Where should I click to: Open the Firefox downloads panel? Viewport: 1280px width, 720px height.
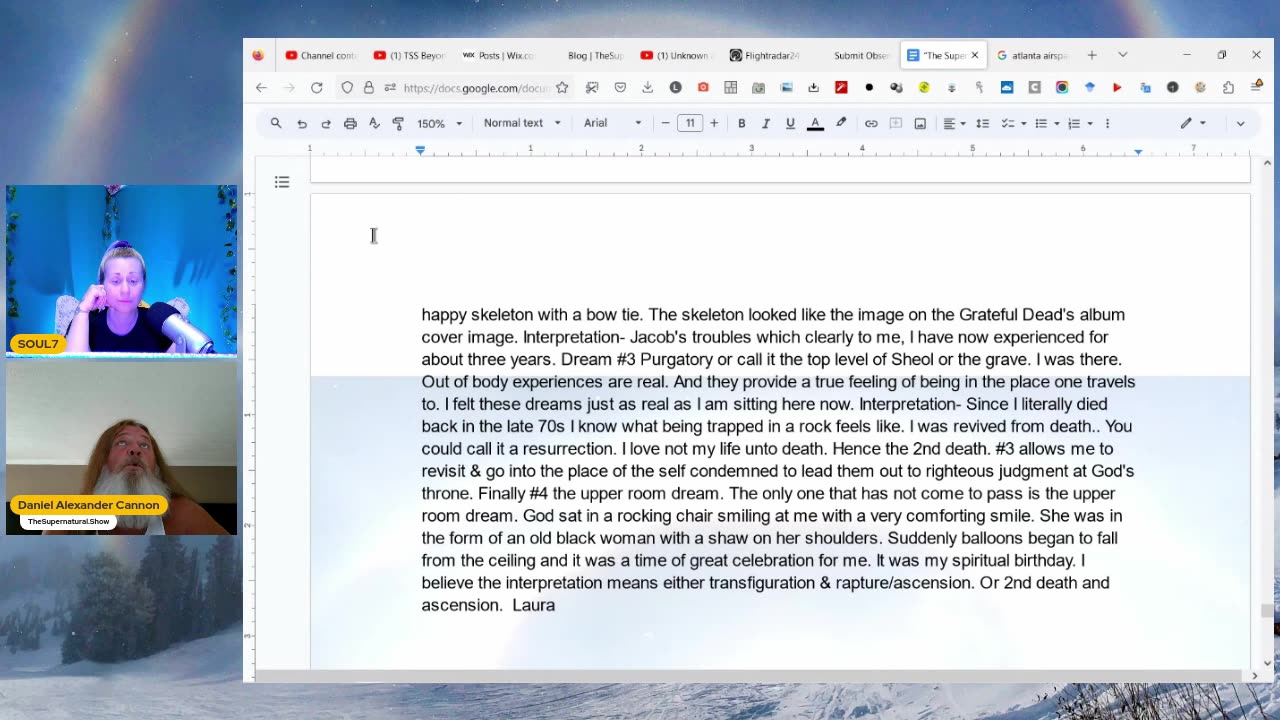point(648,88)
